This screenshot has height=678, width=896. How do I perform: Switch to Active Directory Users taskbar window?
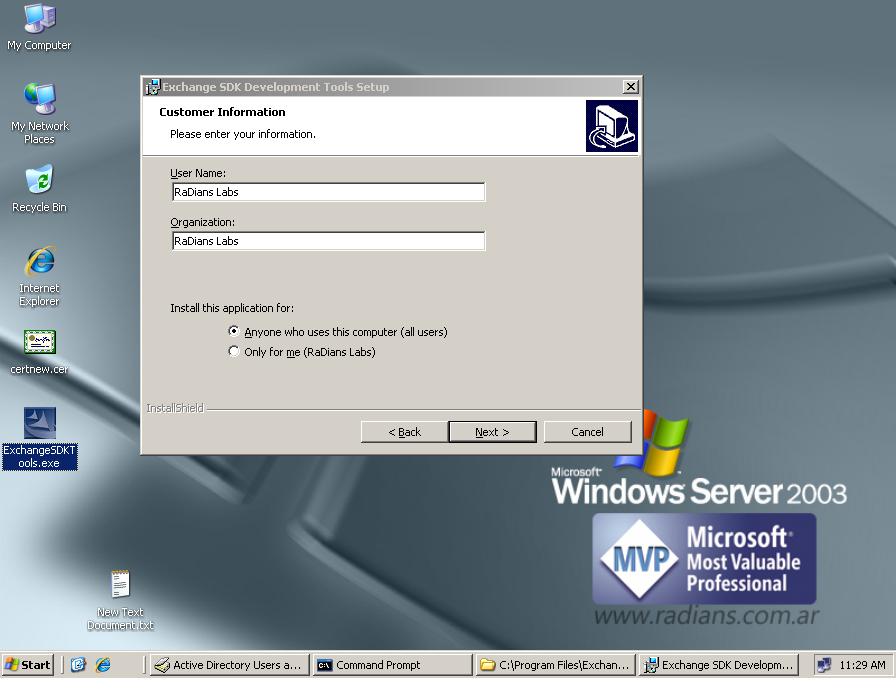click(x=228, y=665)
